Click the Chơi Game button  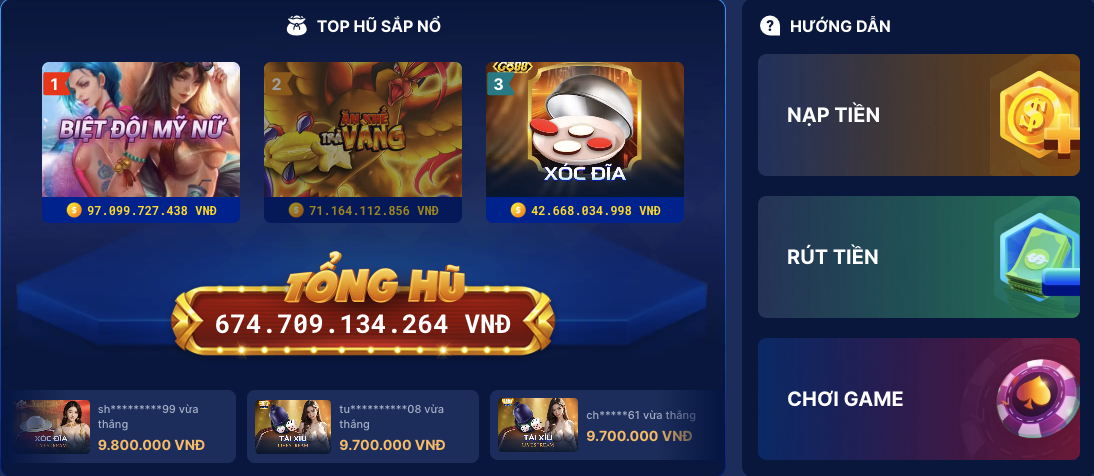tap(919, 399)
